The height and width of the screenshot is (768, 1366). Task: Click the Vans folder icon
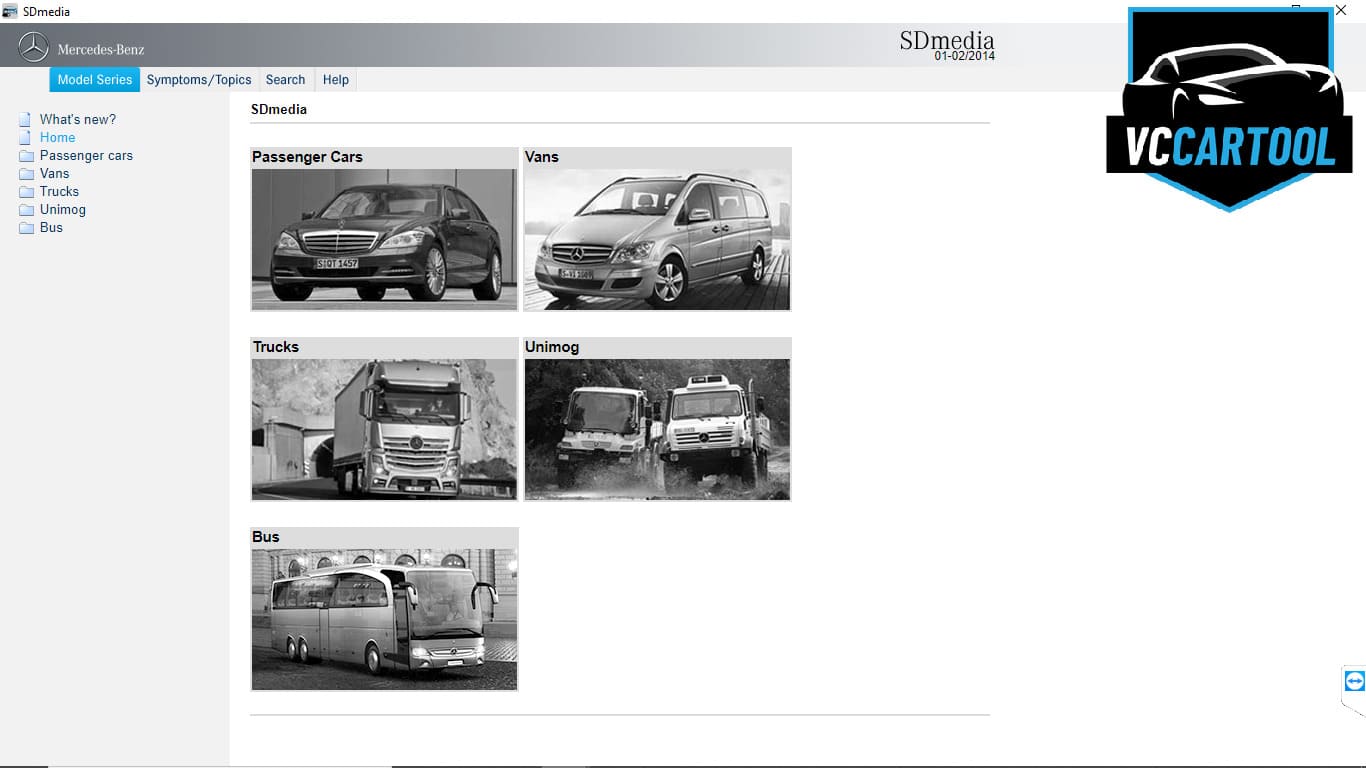click(26, 174)
